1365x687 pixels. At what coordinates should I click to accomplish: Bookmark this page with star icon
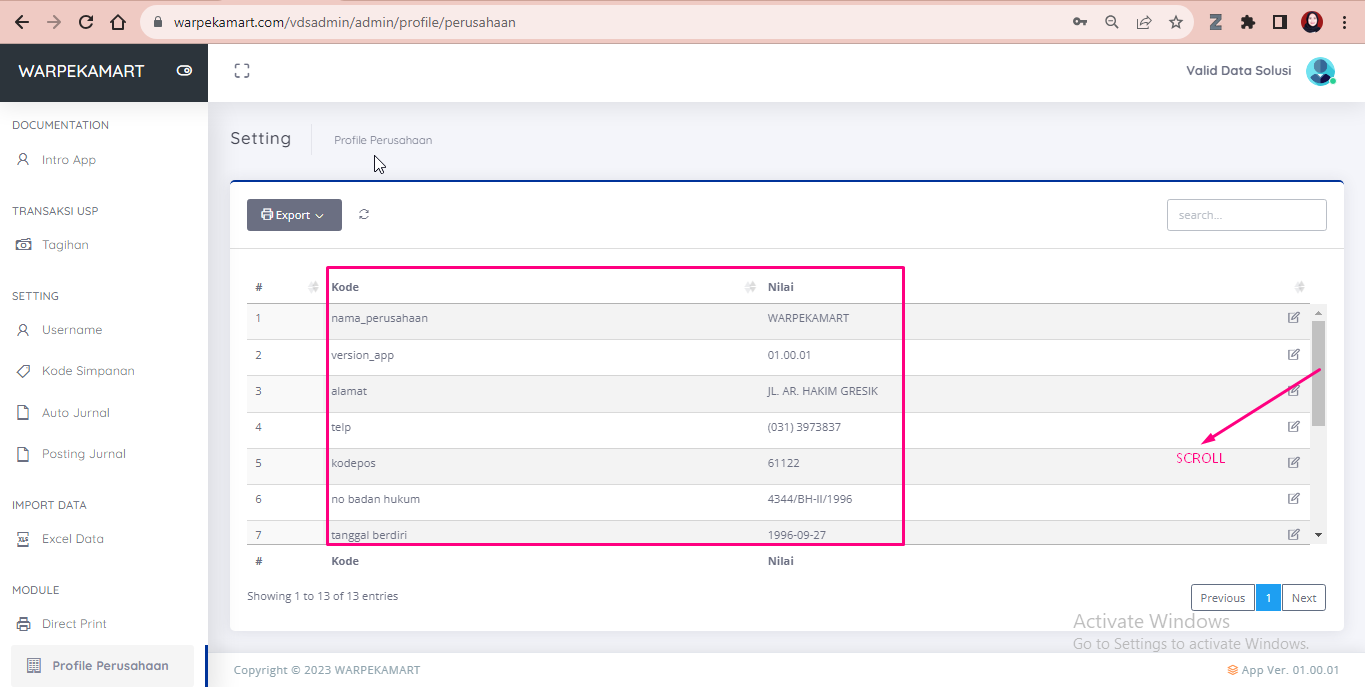pos(1176,22)
